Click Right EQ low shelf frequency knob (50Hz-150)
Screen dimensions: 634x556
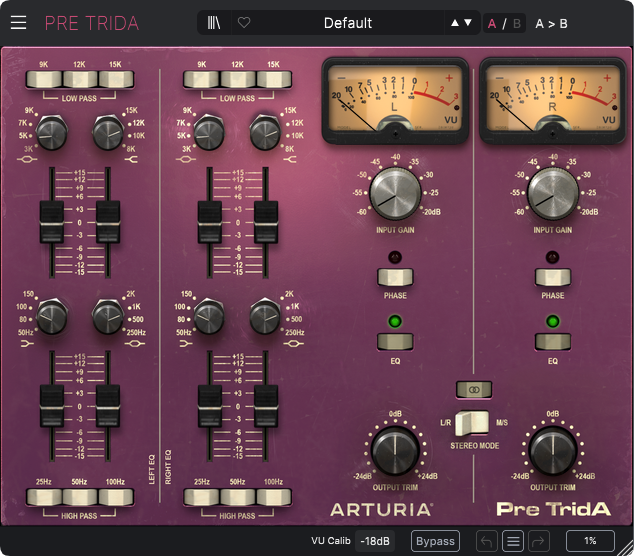[x=209, y=316]
